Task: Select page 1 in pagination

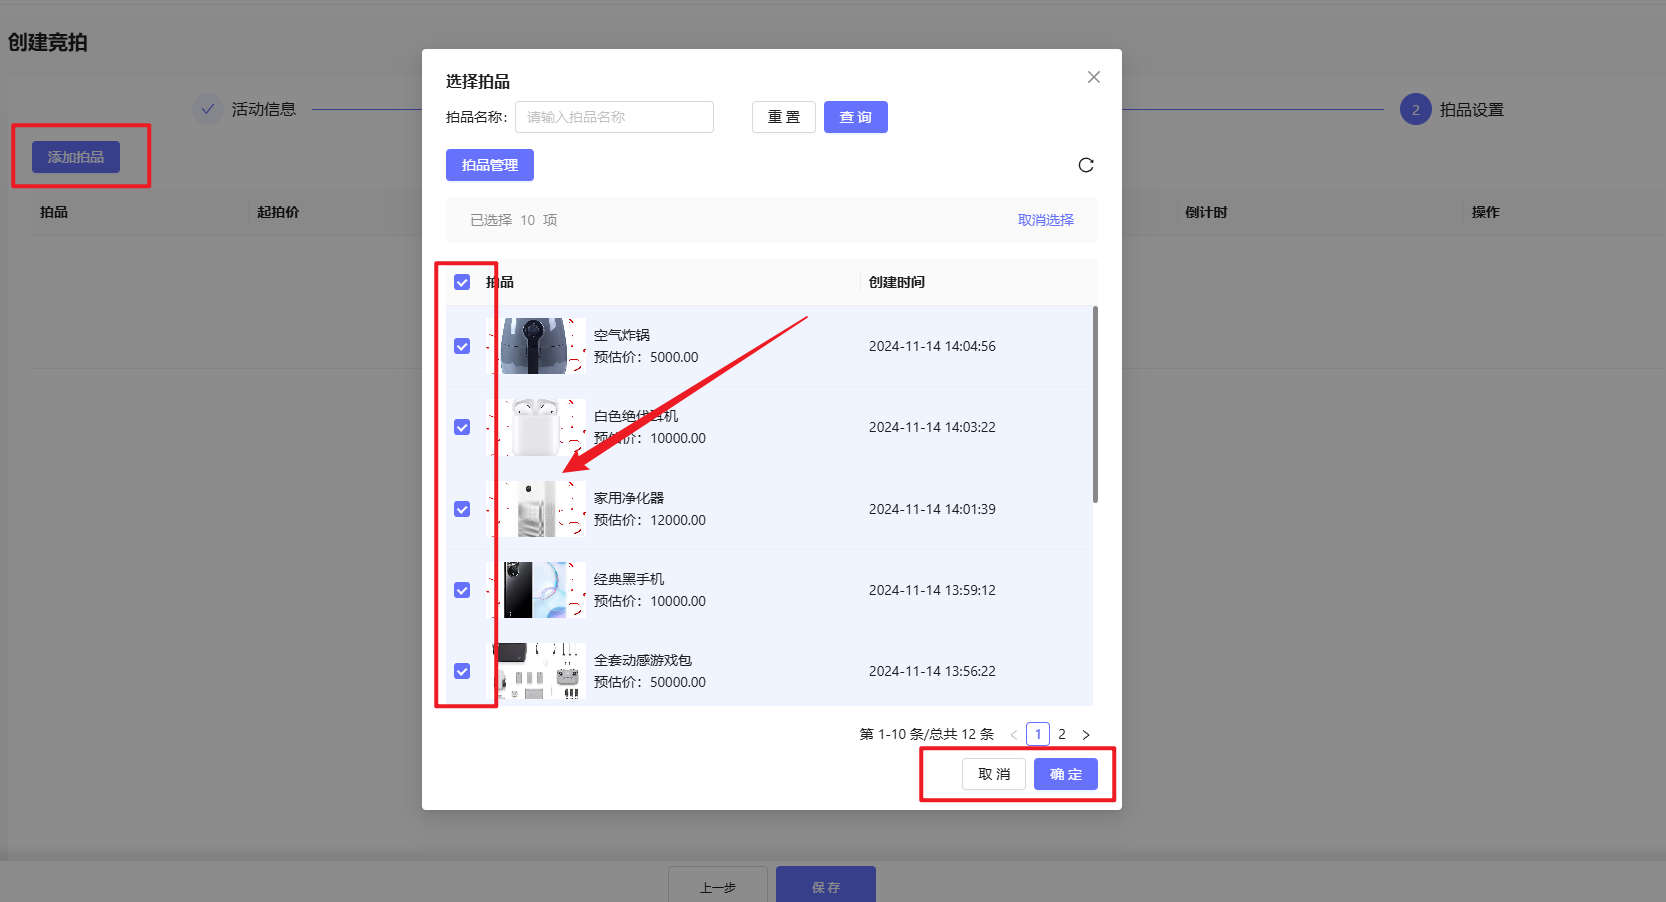Action: [x=1038, y=734]
